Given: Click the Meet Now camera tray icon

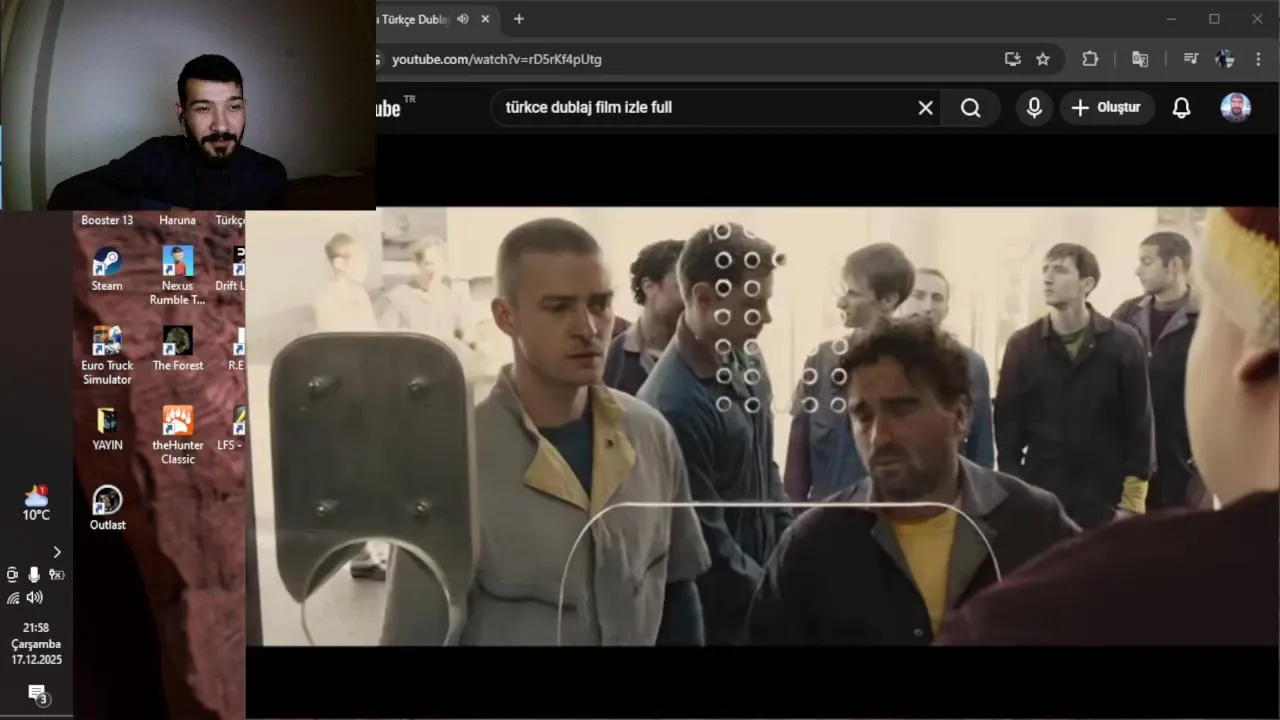Looking at the screenshot, I should [x=12, y=574].
